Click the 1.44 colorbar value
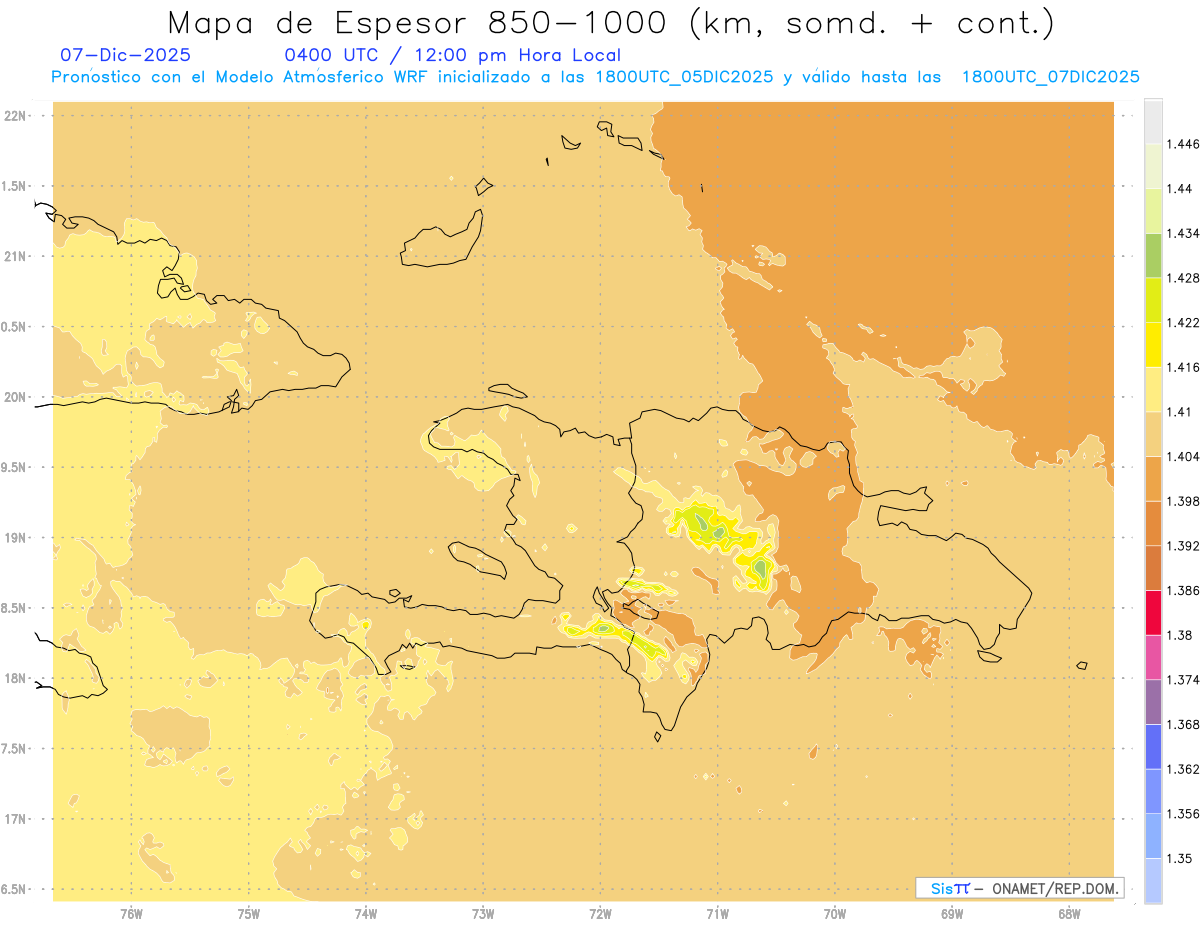The image size is (1200, 927). [x=1180, y=189]
